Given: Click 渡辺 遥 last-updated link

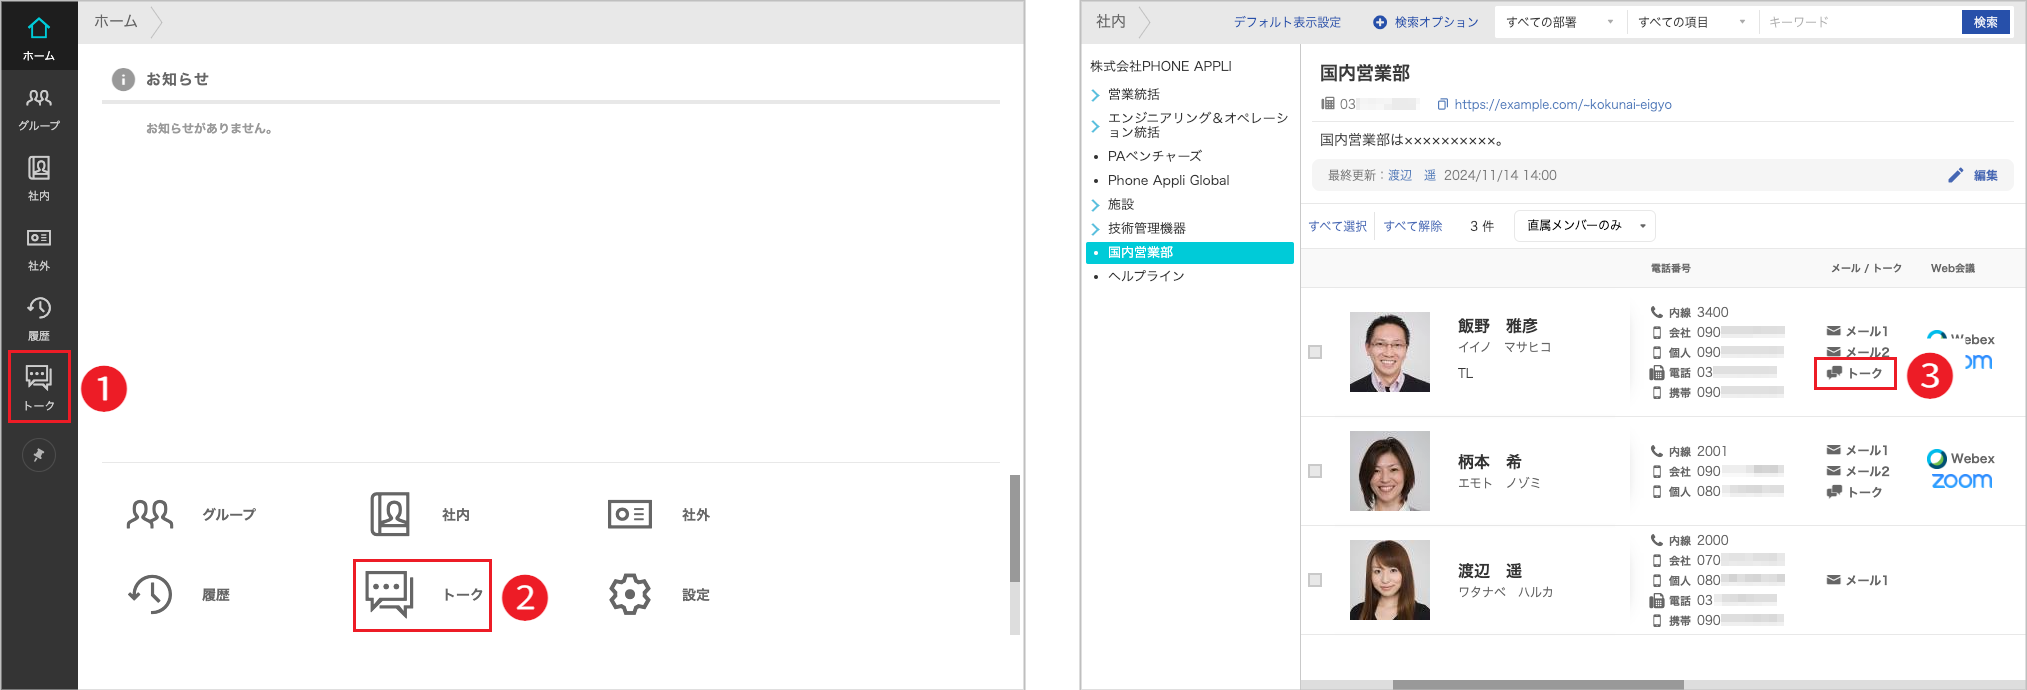Looking at the screenshot, I should (1412, 175).
